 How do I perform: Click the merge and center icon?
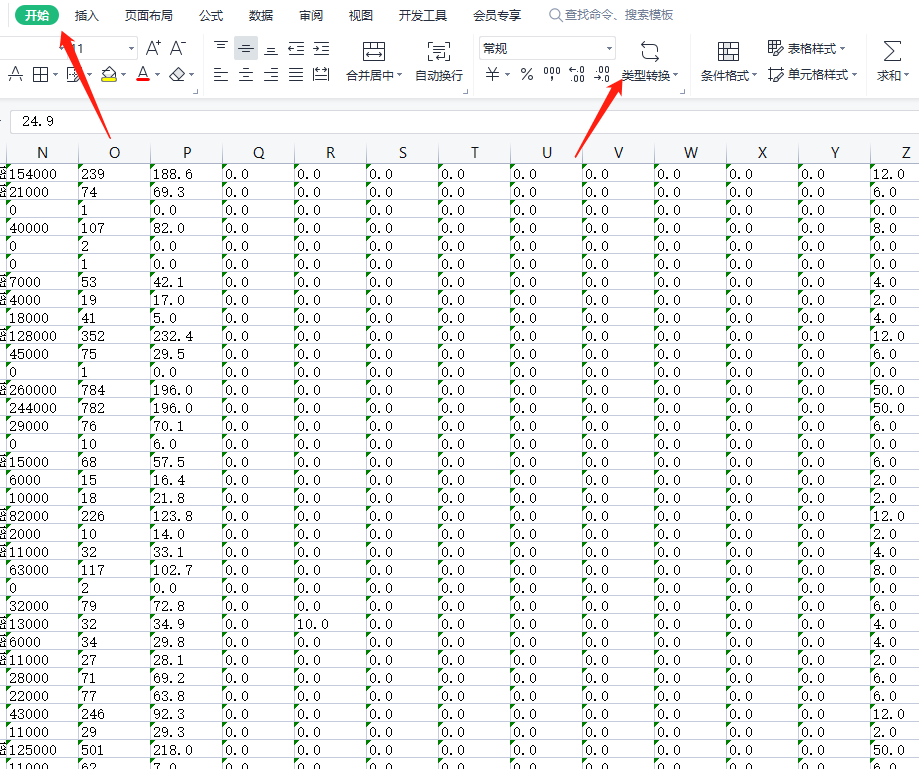point(374,52)
